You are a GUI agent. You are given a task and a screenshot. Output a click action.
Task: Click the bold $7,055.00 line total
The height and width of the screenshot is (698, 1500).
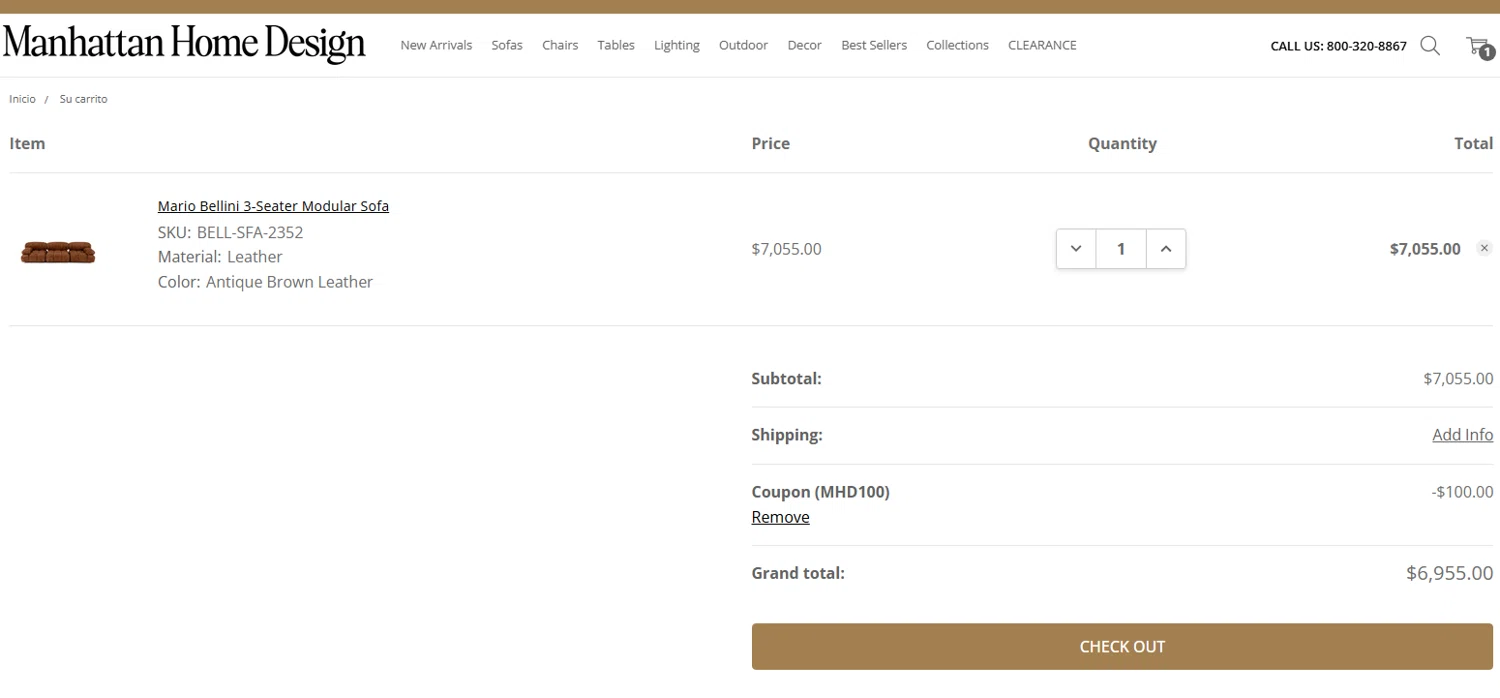click(x=1425, y=249)
